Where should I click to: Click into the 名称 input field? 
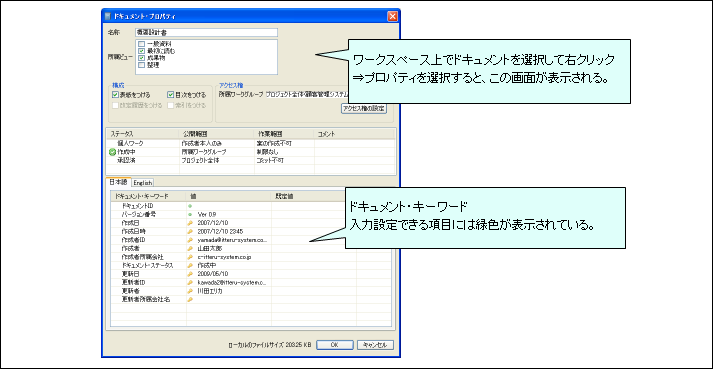coord(206,32)
